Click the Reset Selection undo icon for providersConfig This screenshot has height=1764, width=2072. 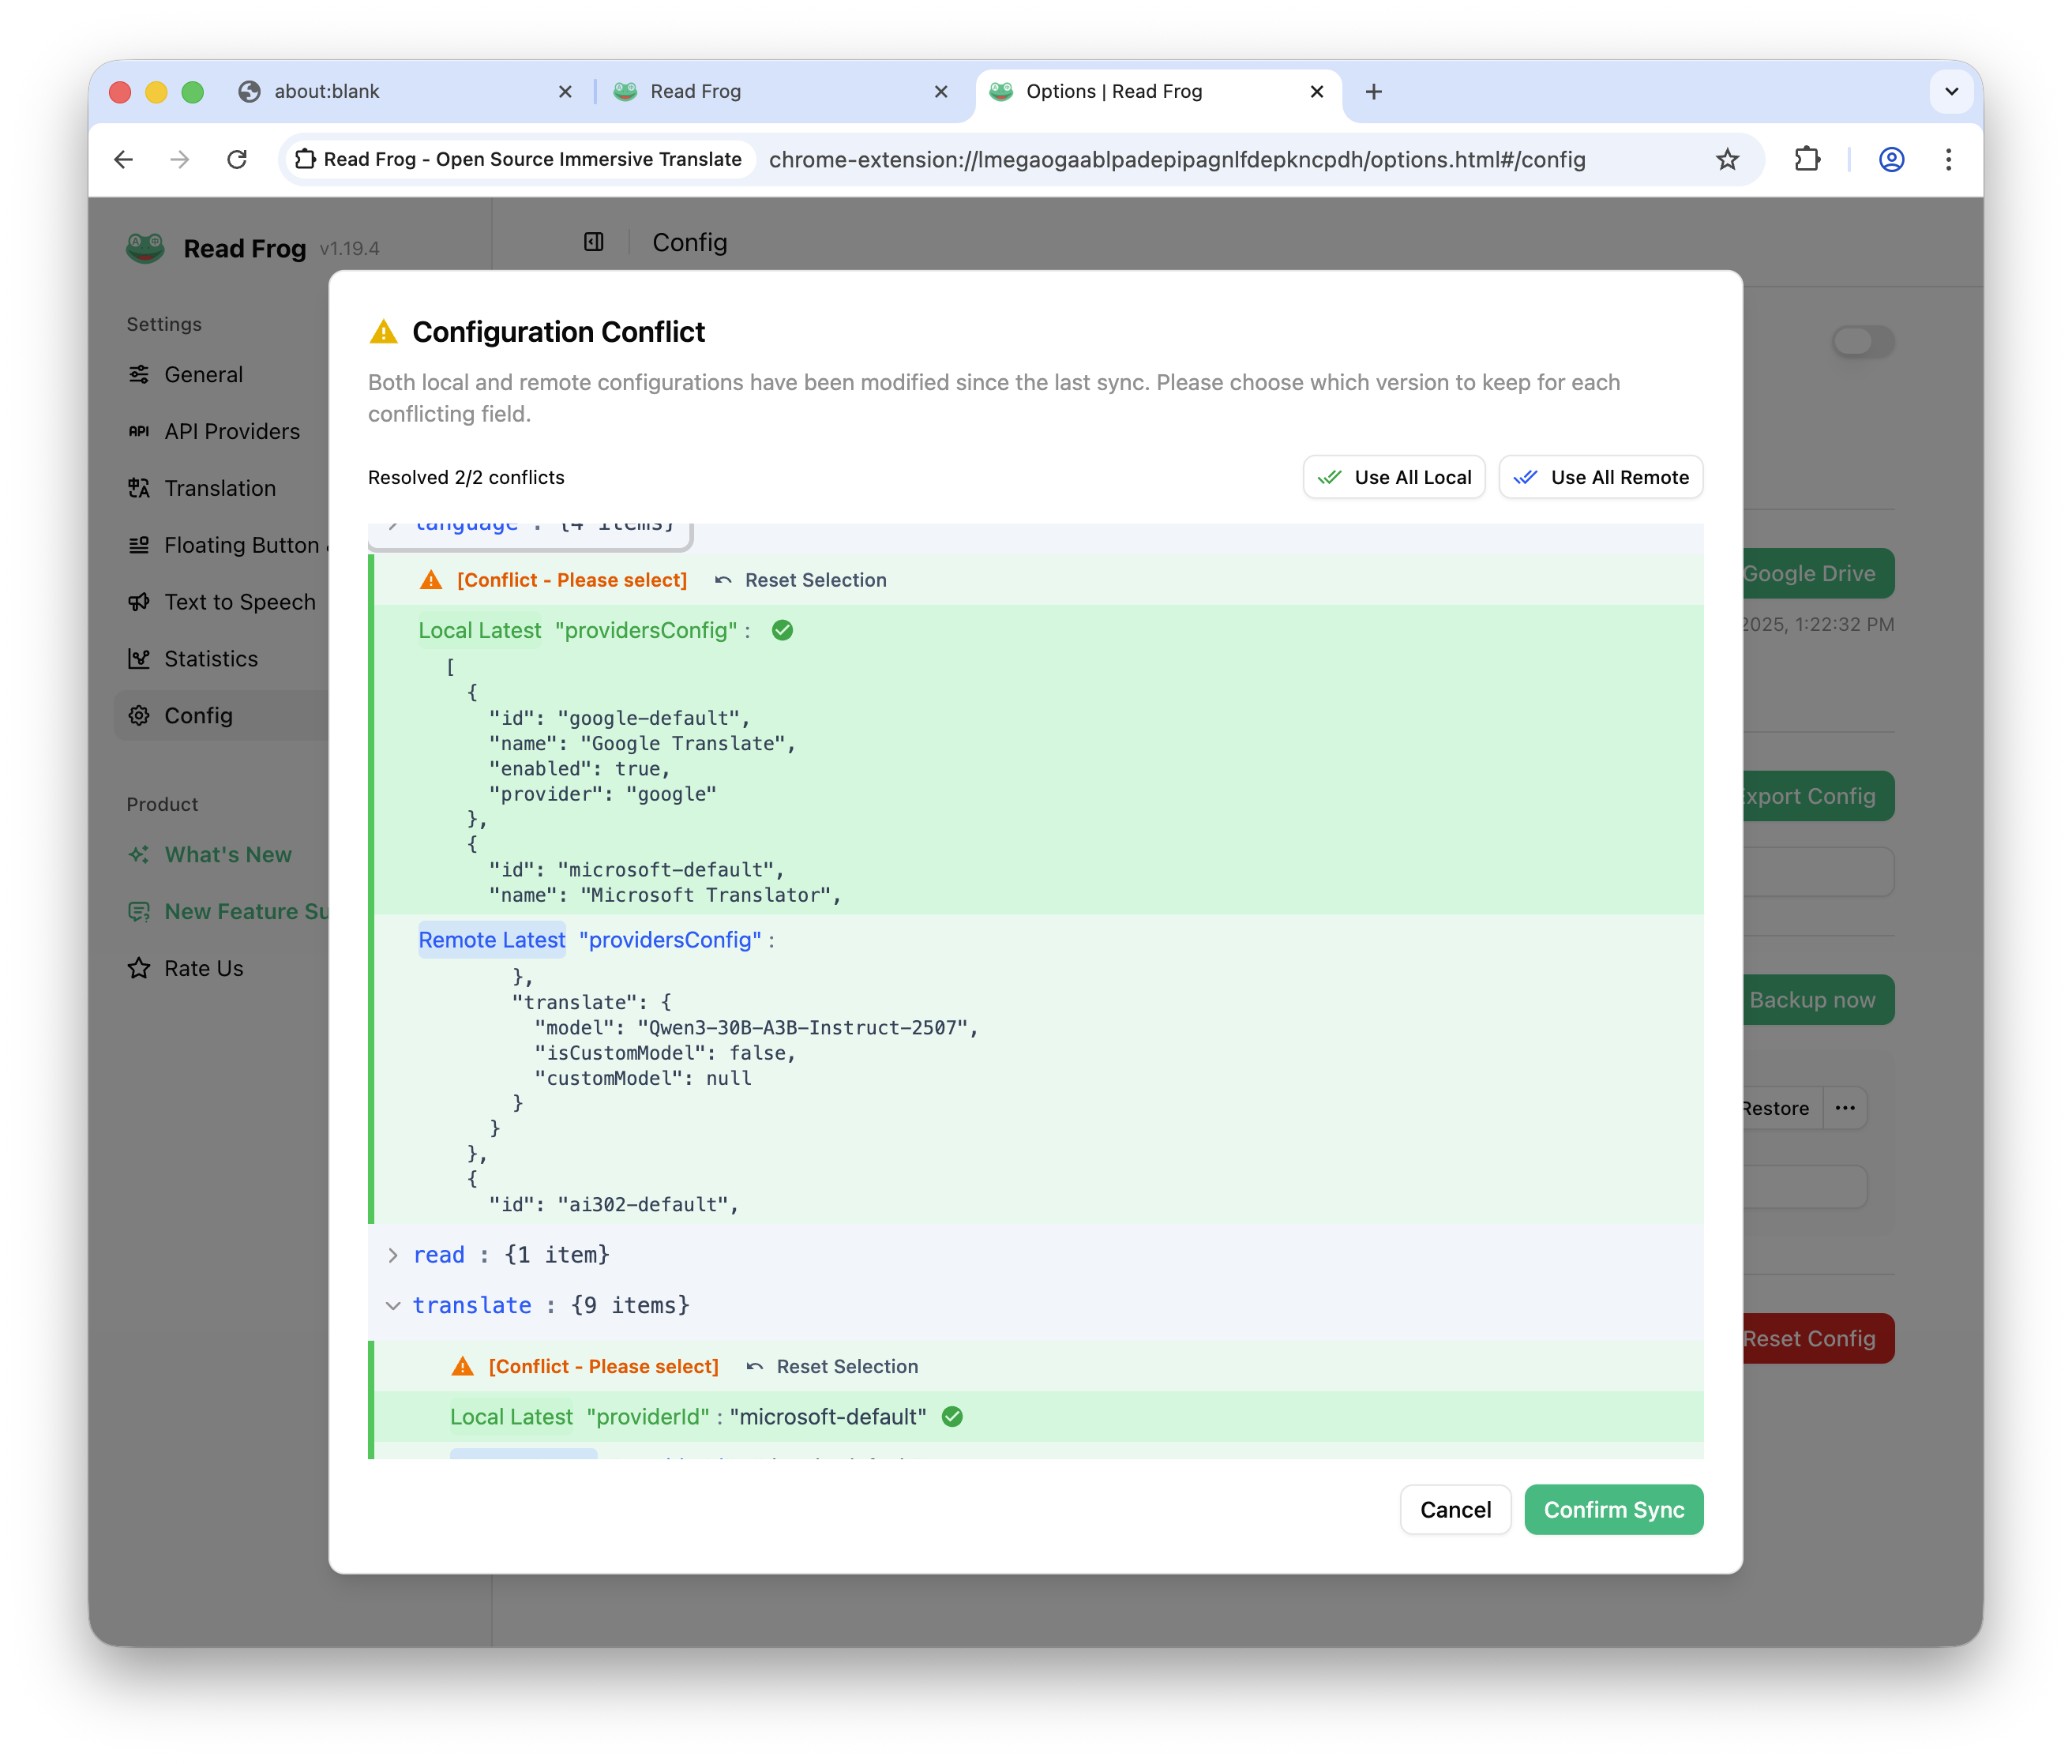(724, 580)
